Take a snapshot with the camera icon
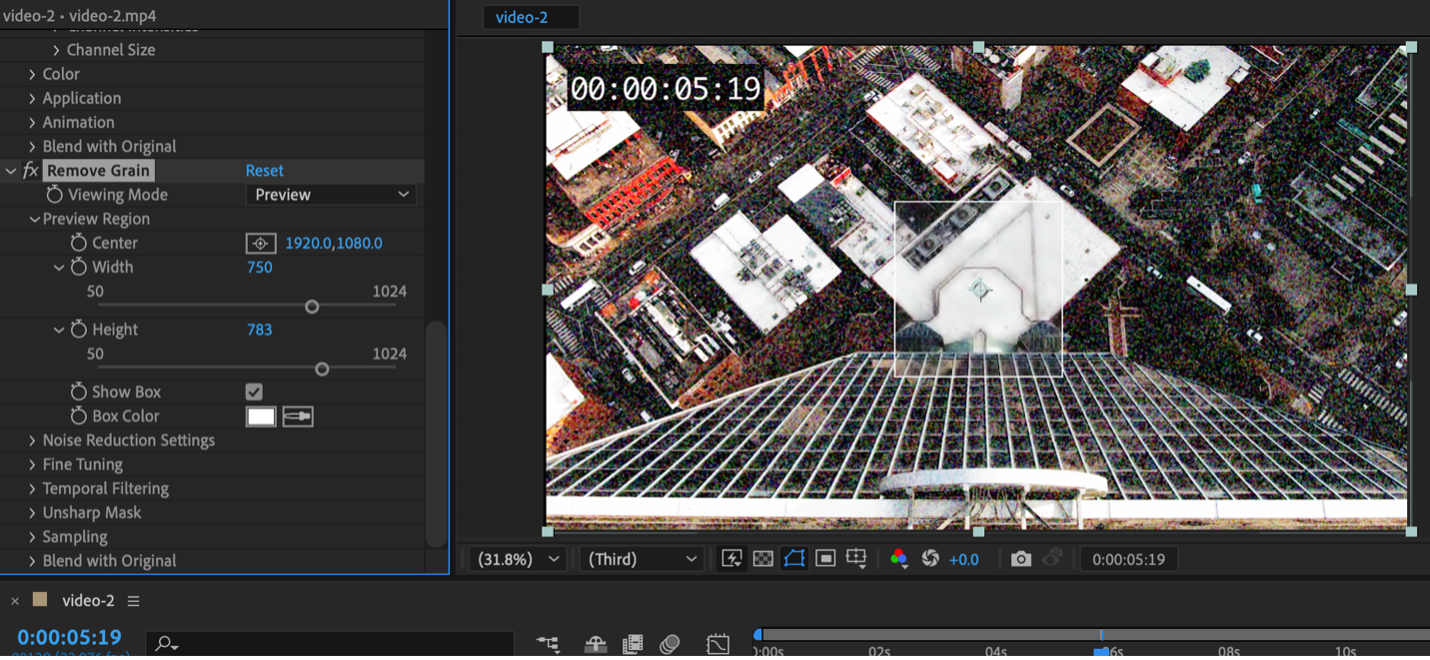This screenshot has width=1430, height=660. (x=1020, y=559)
